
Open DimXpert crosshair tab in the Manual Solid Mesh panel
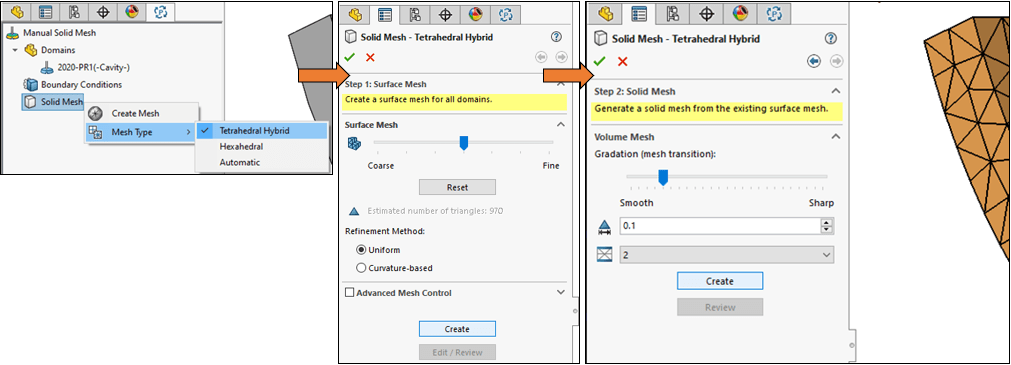[103, 12]
